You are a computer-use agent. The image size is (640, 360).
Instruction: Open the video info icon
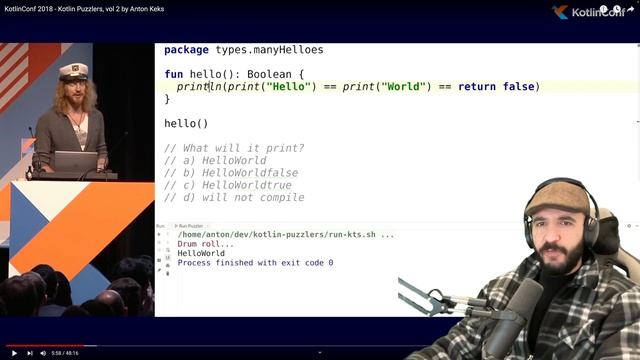click(x=604, y=9)
